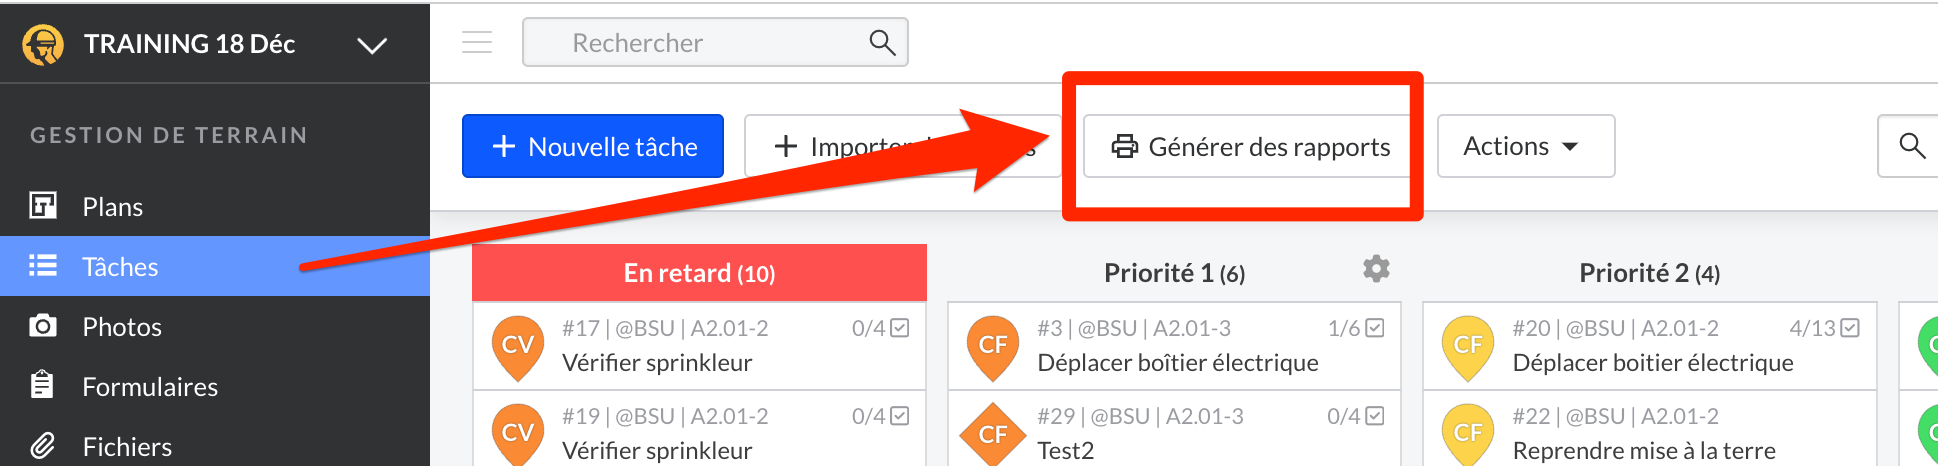Click the TRAINING project logo icon
This screenshot has width=1938, height=466.
43,44
